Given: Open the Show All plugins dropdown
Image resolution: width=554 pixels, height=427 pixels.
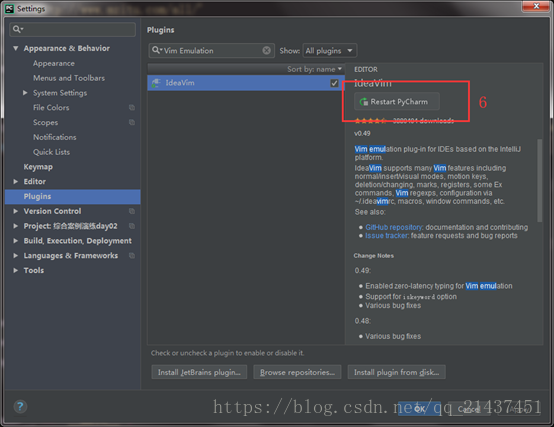Looking at the screenshot, I should tap(330, 51).
